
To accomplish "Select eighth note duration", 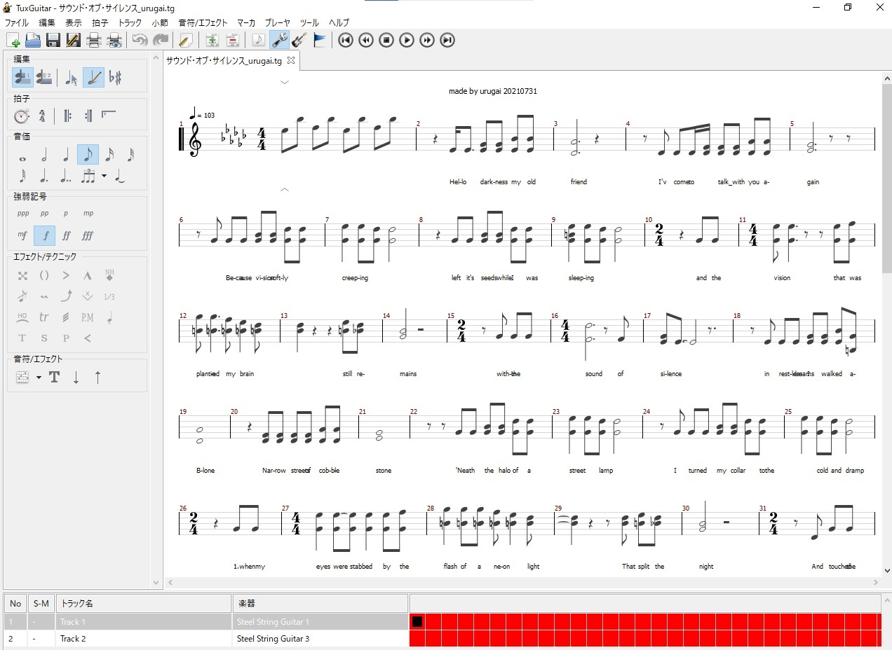I will 88,154.
